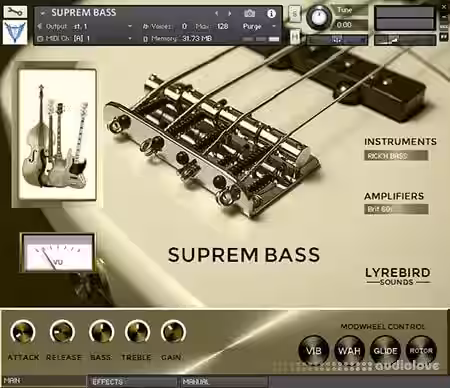Toggle the PV button at header edge
Screen dimensions: 450x388
444,36
